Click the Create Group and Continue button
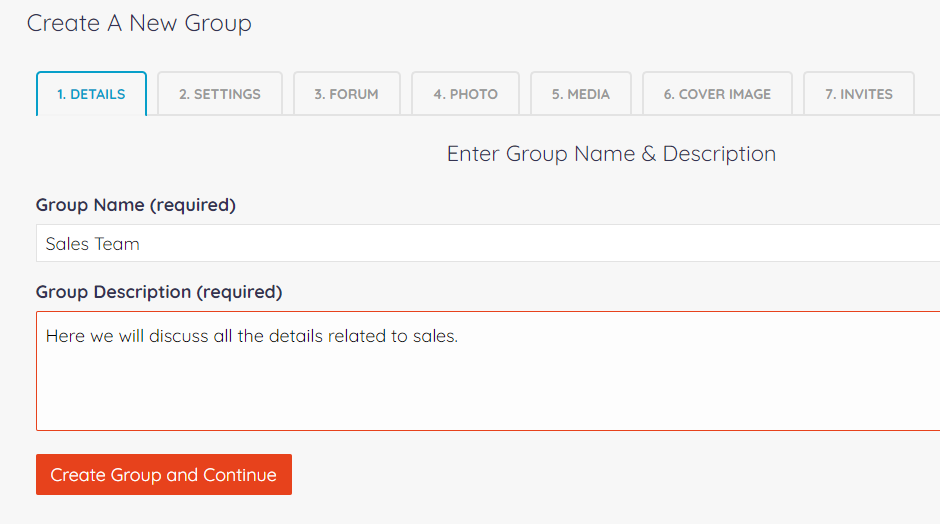The width and height of the screenshot is (940, 524). pyautogui.click(x=164, y=474)
